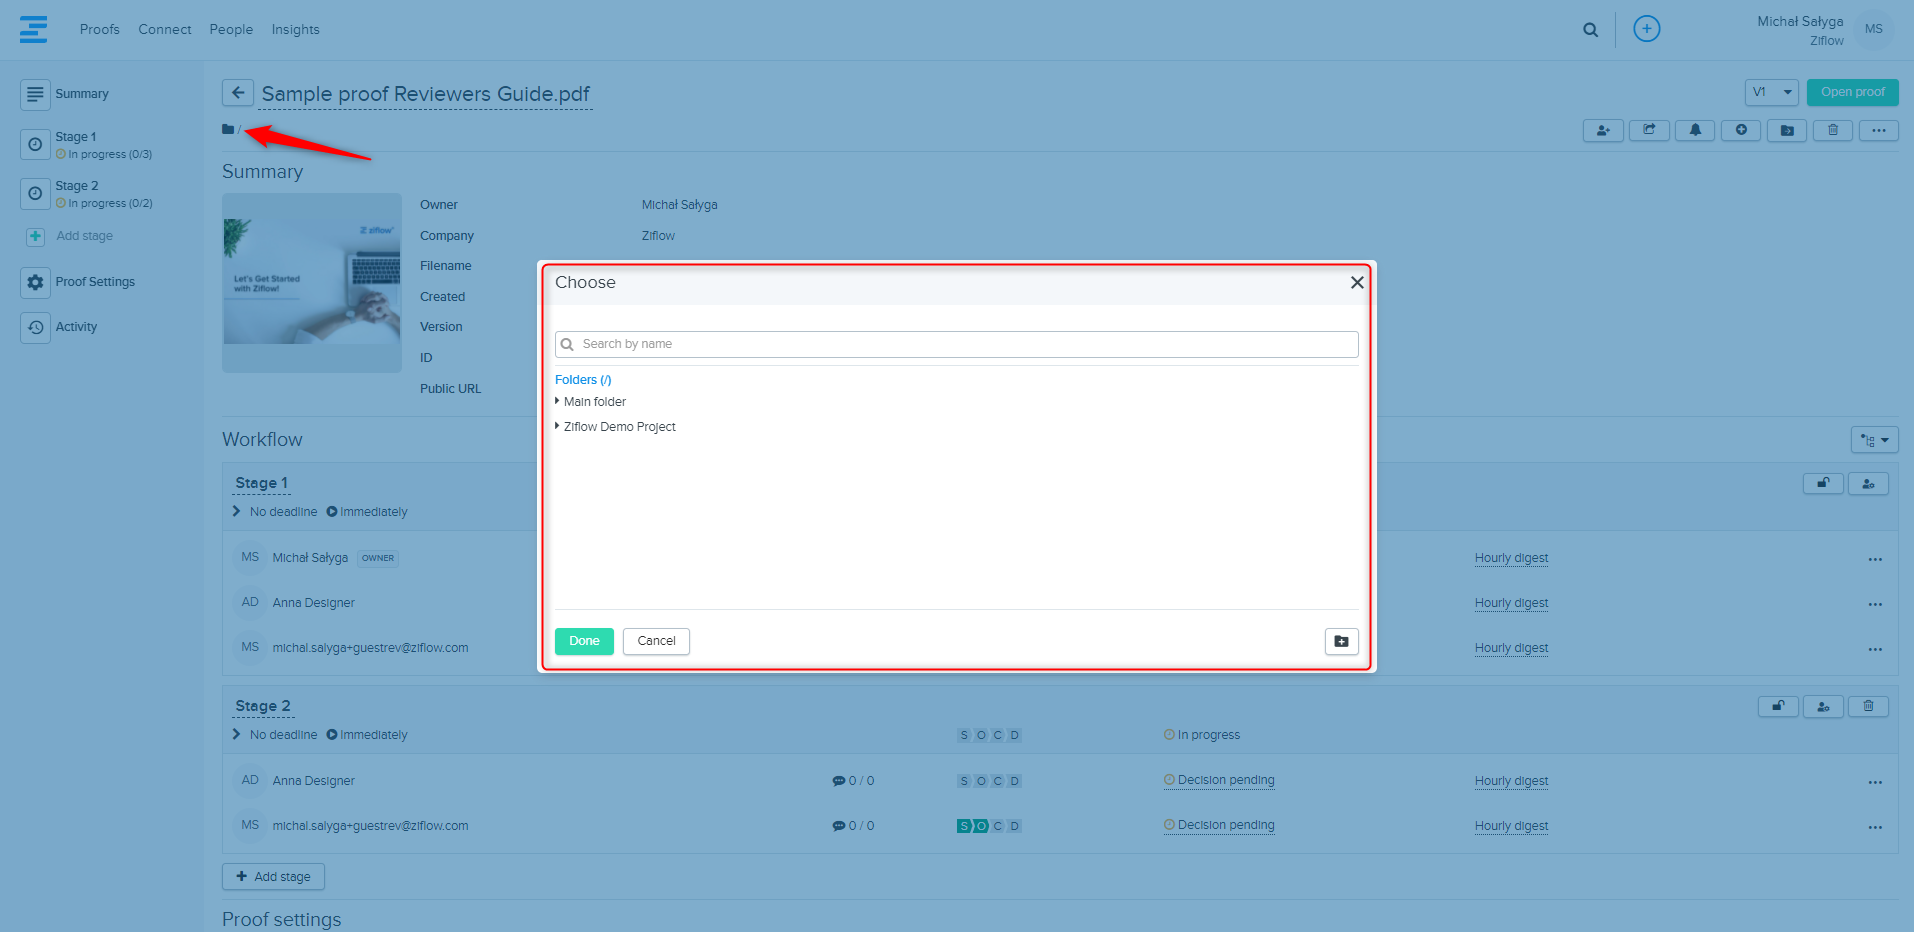1914x932 pixels.
Task: Open the V1 version dropdown
Action: [1771, 92]
